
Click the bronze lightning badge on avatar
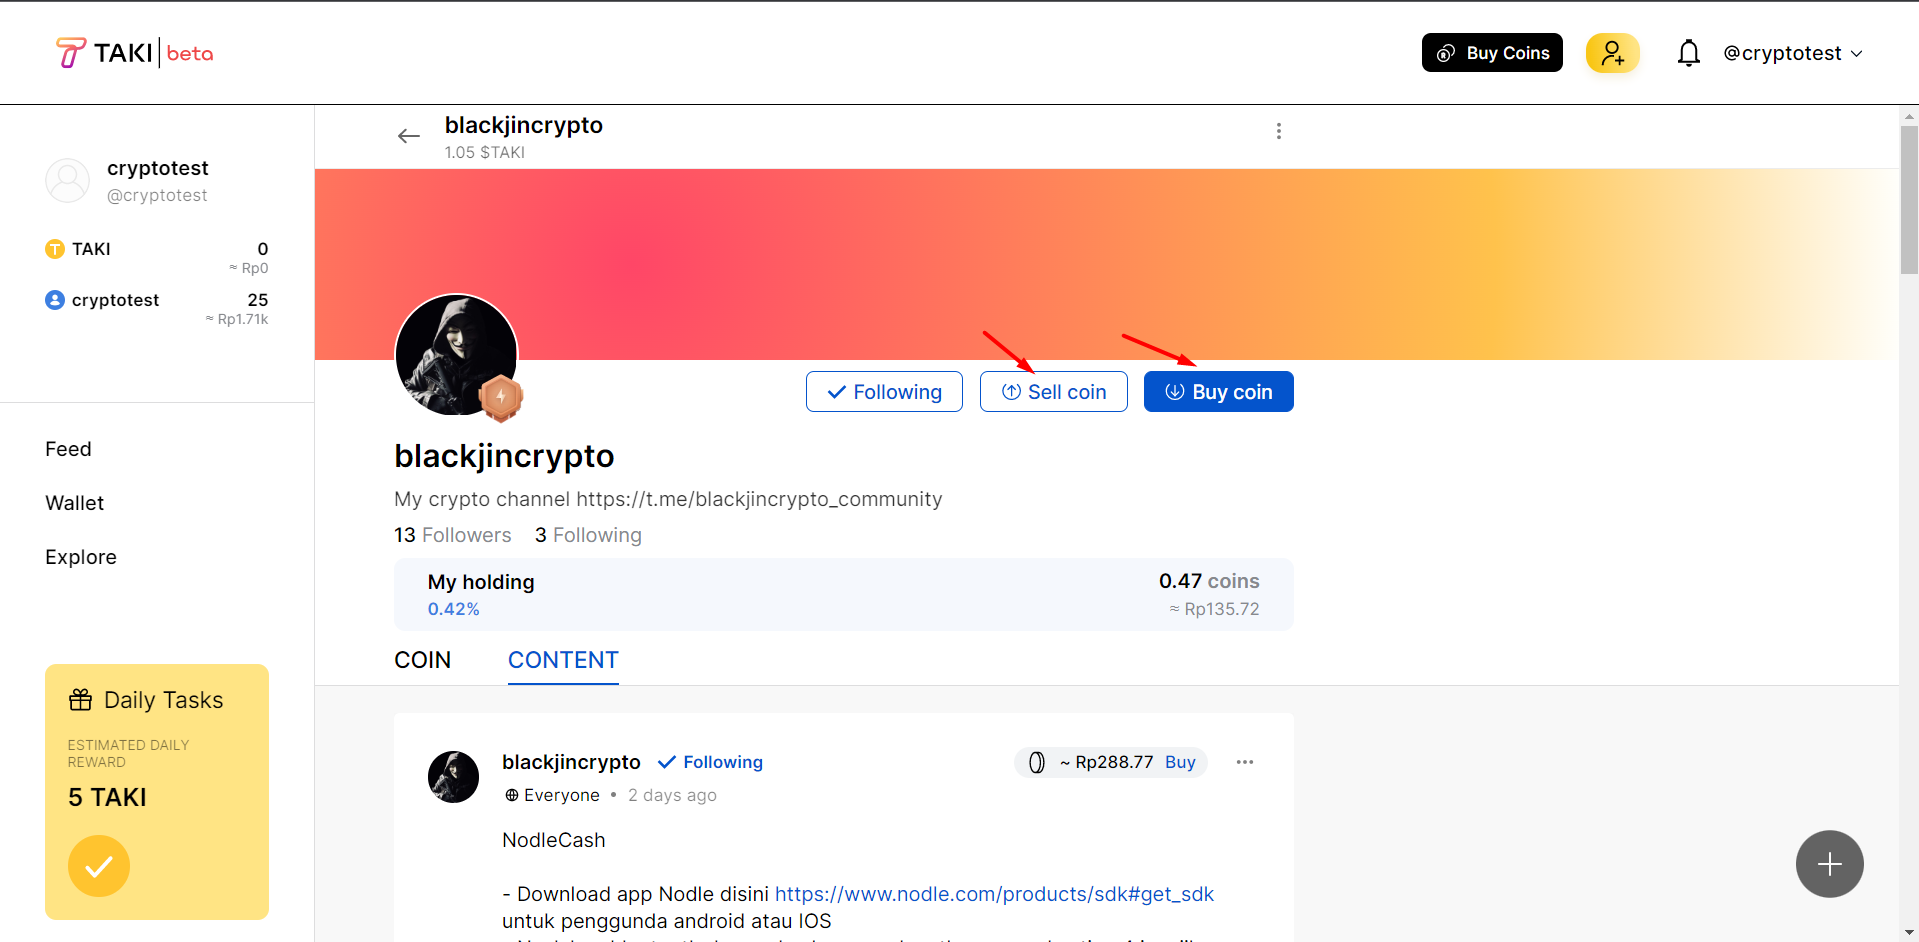pyautogui.click(x=501, y=397)
